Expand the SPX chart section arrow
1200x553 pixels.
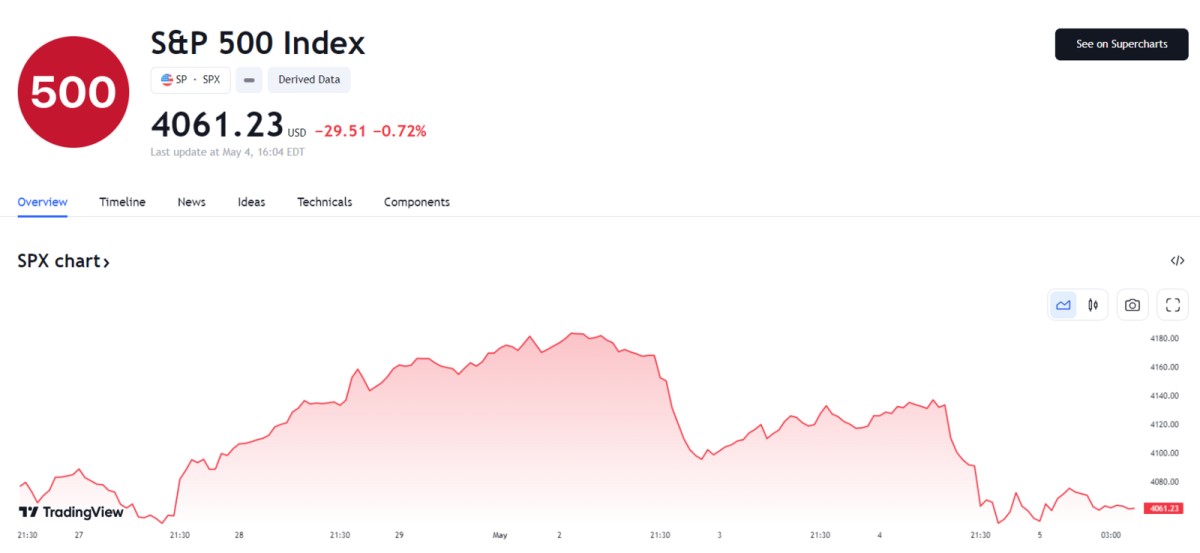coord(106,262)
